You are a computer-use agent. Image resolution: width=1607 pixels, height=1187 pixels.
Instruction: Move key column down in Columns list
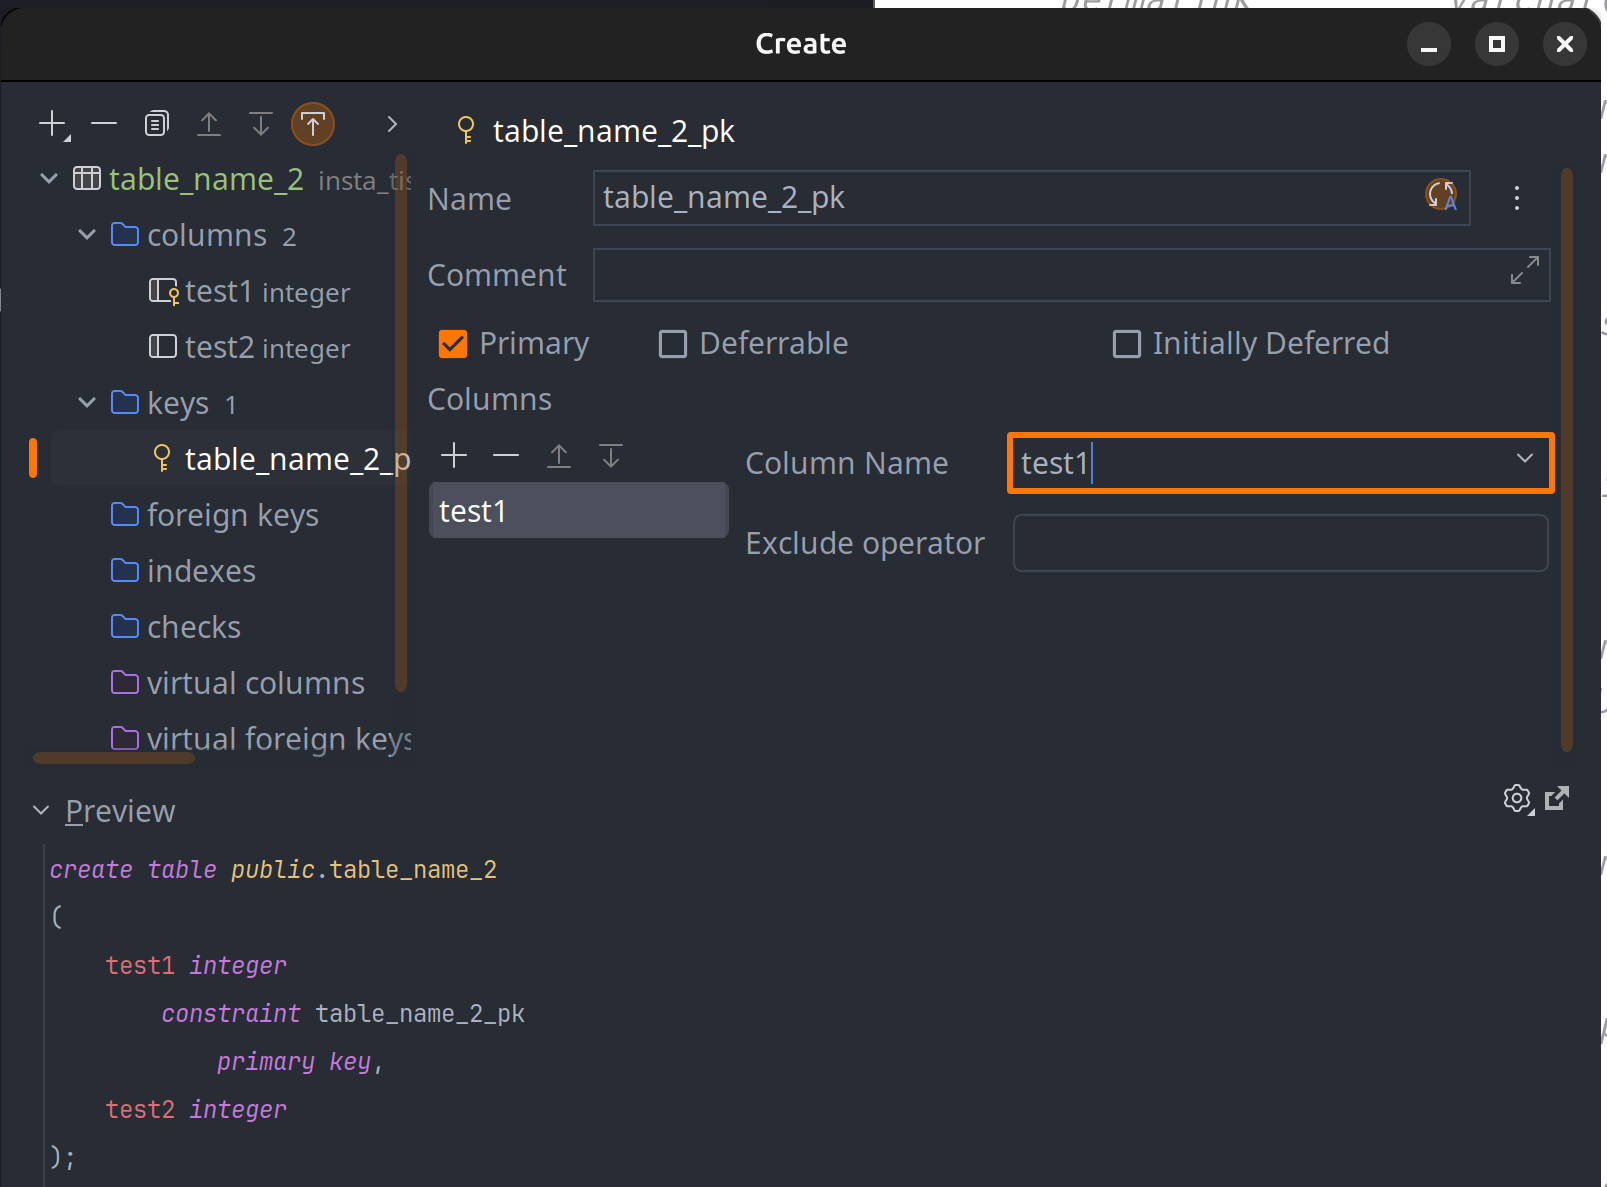pos(611,456)
